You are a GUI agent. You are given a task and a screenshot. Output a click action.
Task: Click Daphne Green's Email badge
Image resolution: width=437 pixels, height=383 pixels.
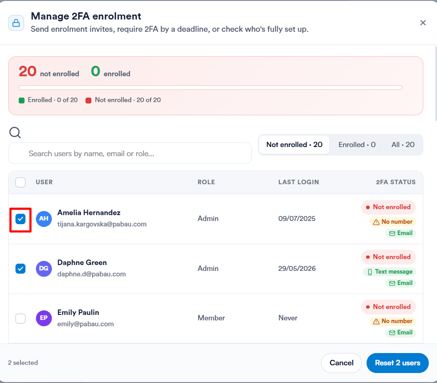(401, 283)
